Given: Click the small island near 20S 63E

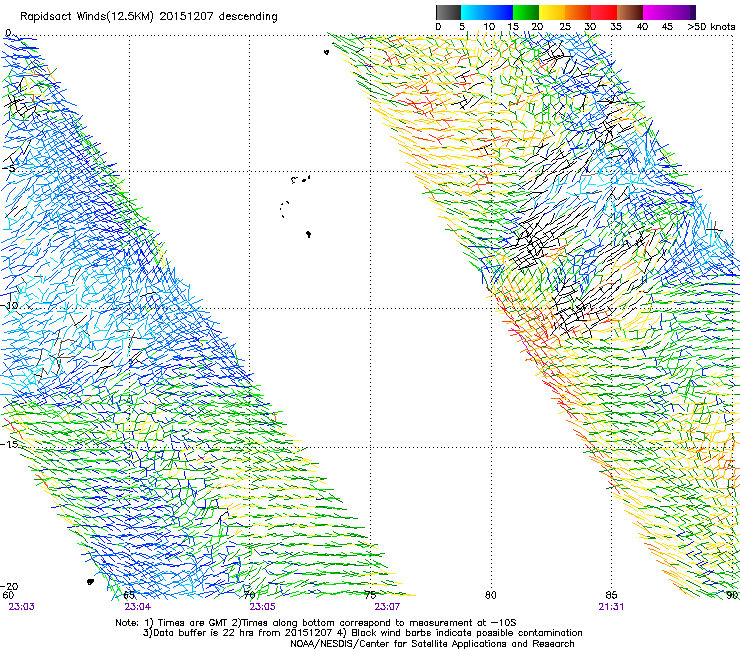Looking at the screenshot, I should pyautogui.click(x=90, y=582).
